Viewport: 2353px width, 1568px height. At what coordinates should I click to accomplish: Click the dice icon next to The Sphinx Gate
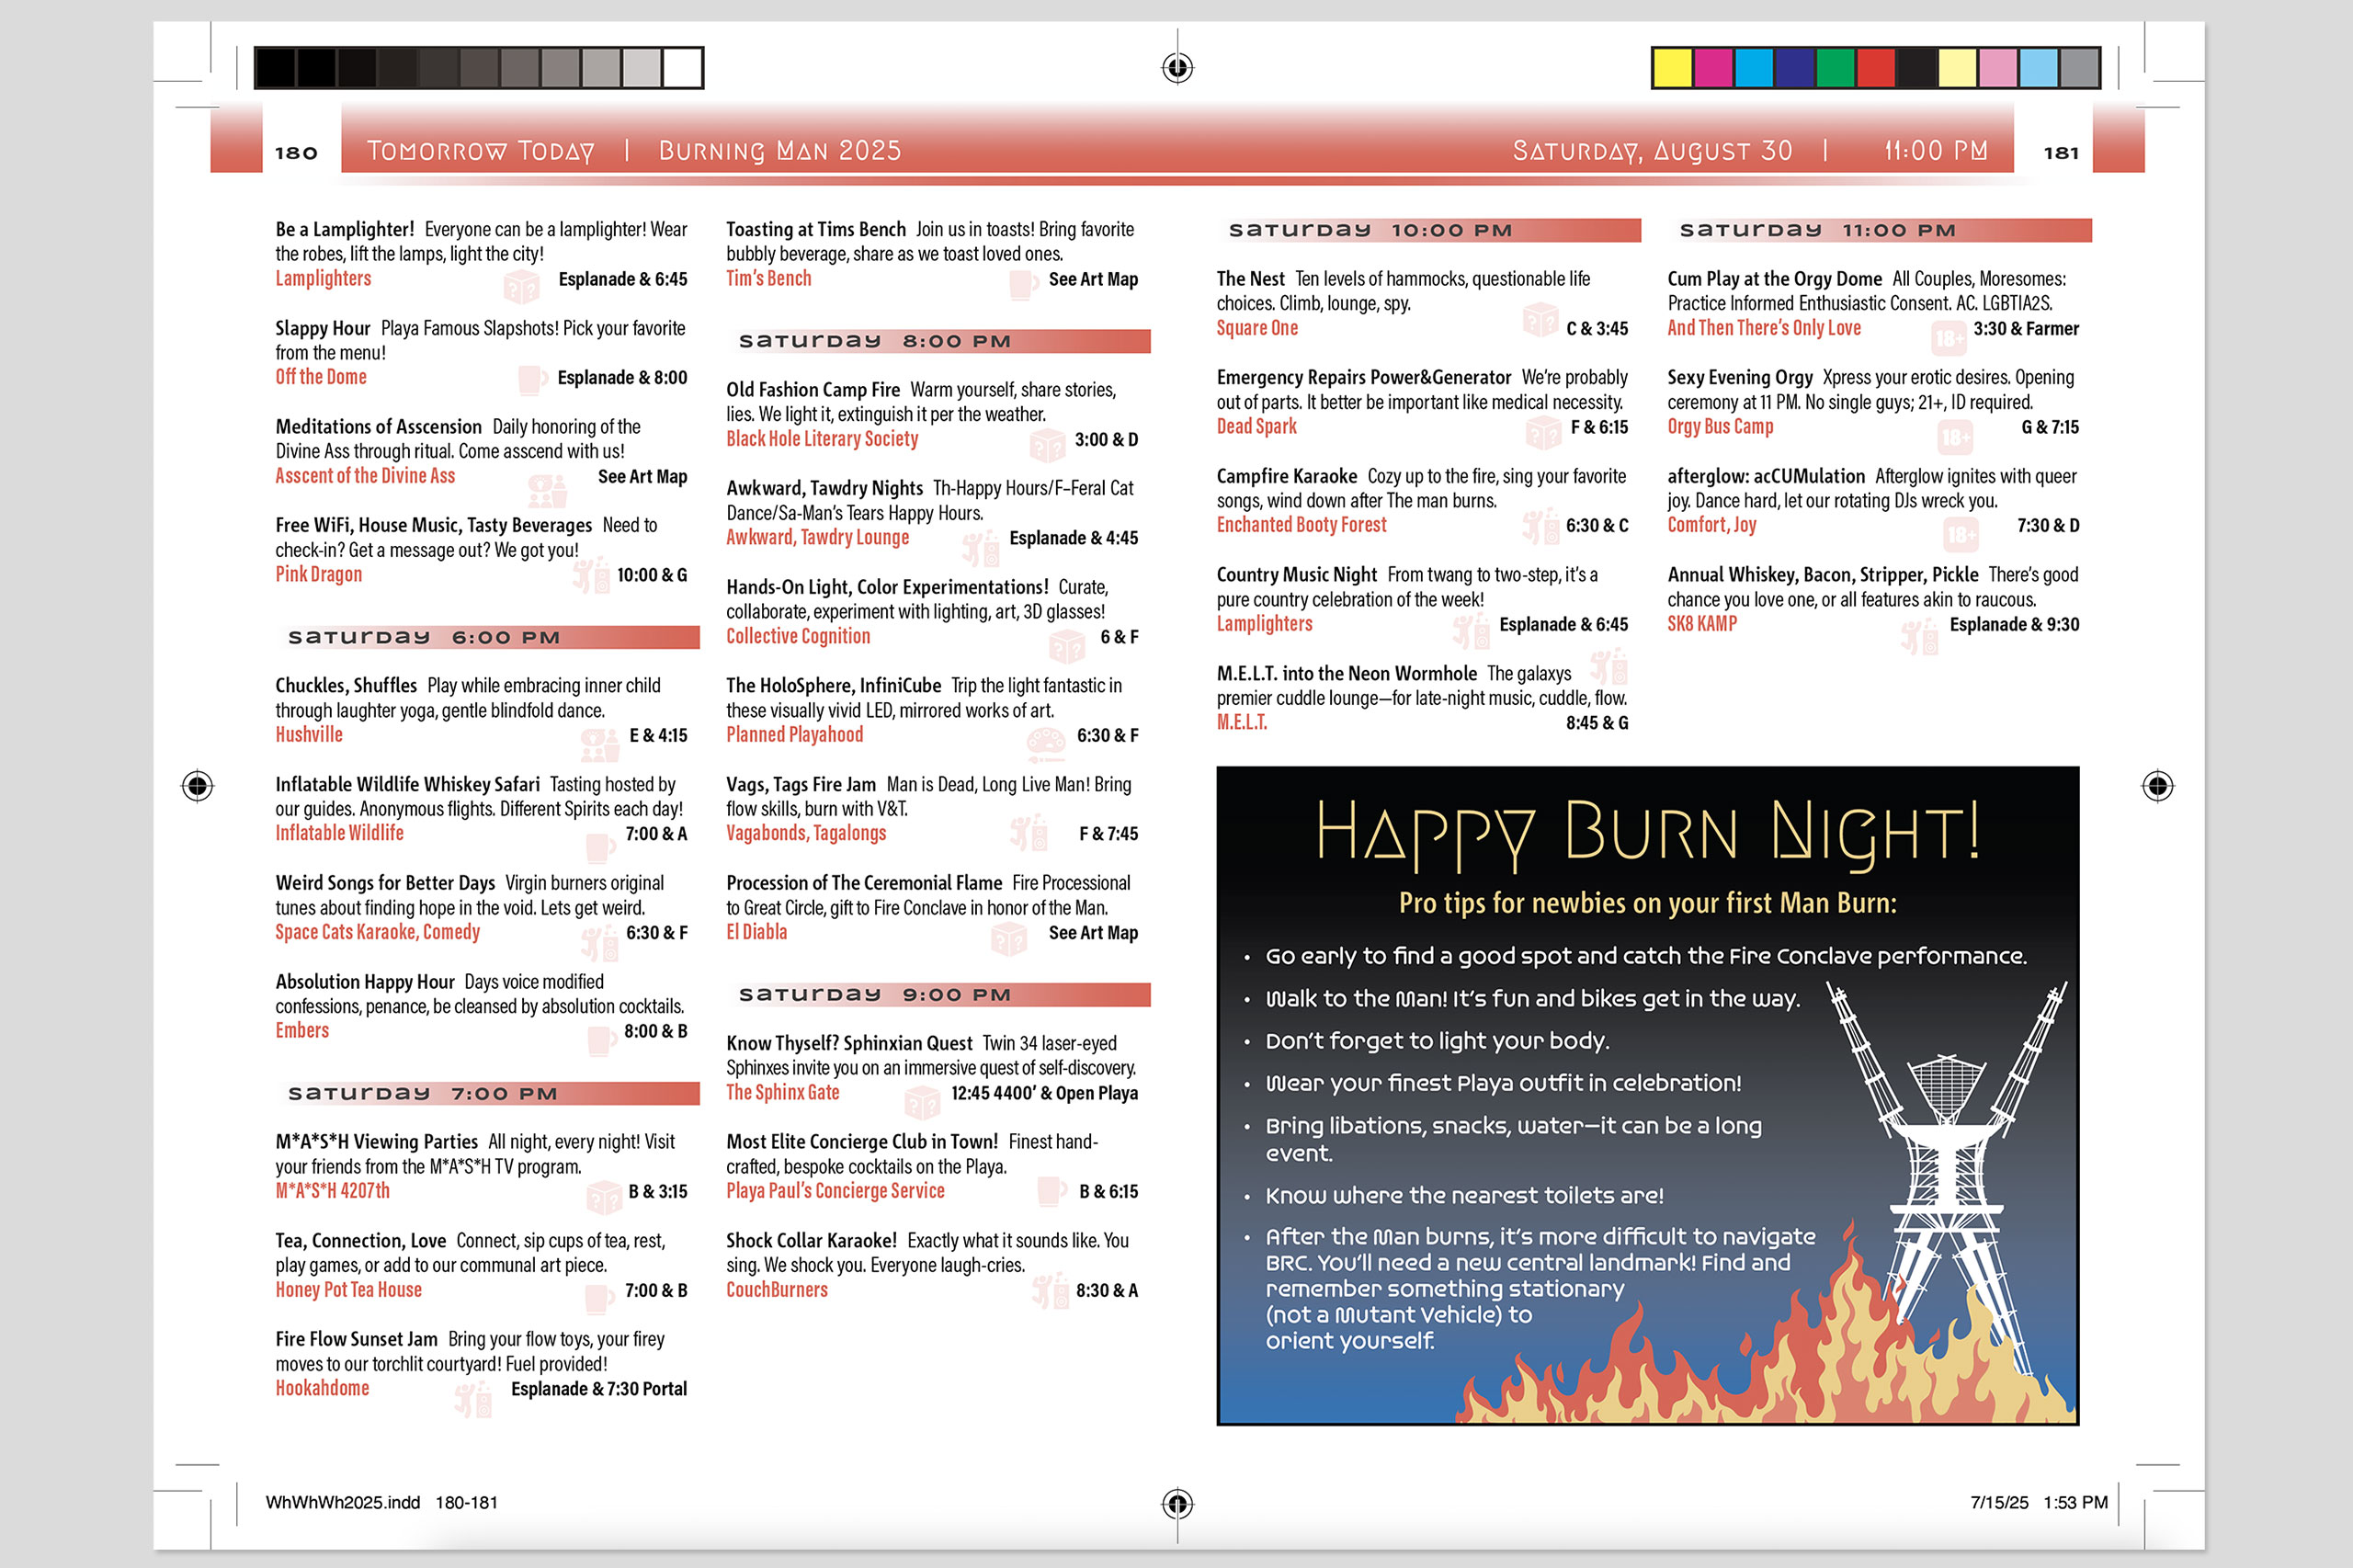[x=921, y=1102]
